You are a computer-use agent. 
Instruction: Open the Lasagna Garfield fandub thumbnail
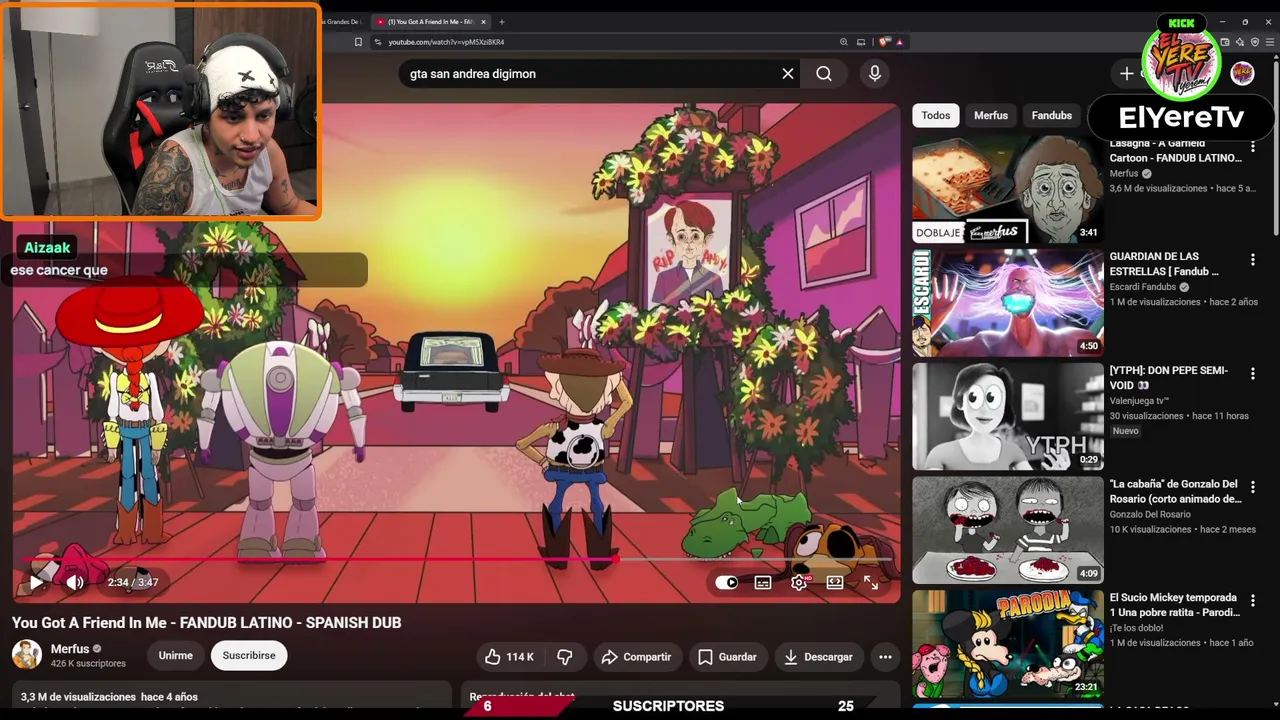click(1007, 189)
